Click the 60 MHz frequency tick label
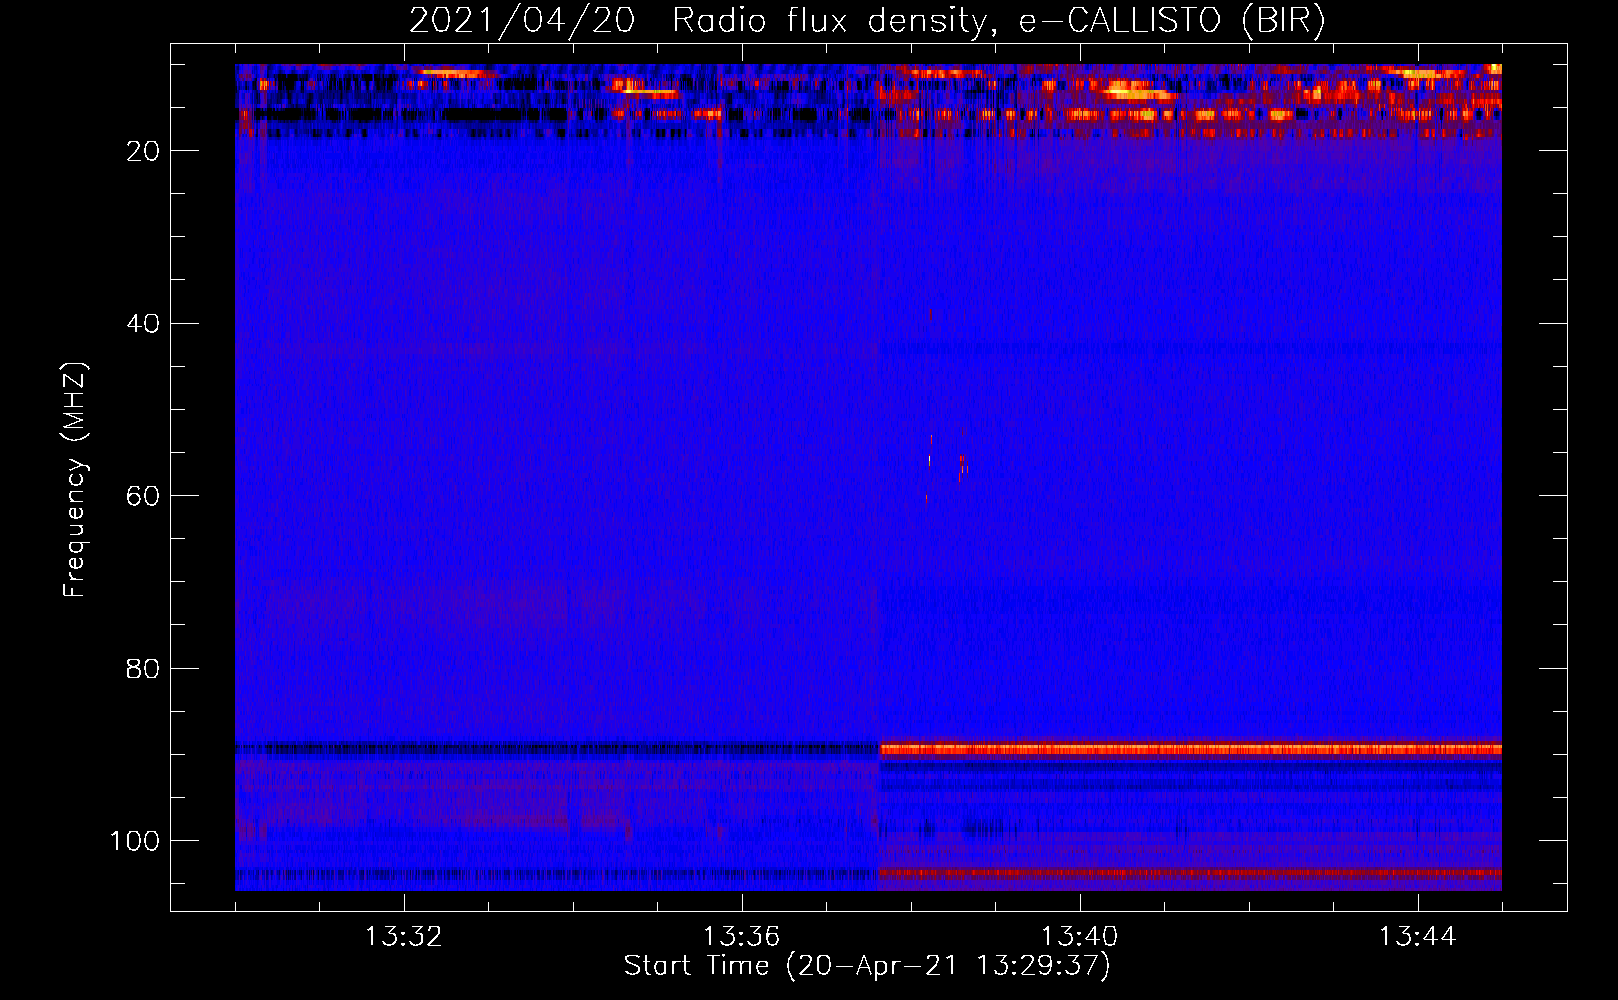Viewport: 1618px width, 1000px height. [x=144, y=496]
